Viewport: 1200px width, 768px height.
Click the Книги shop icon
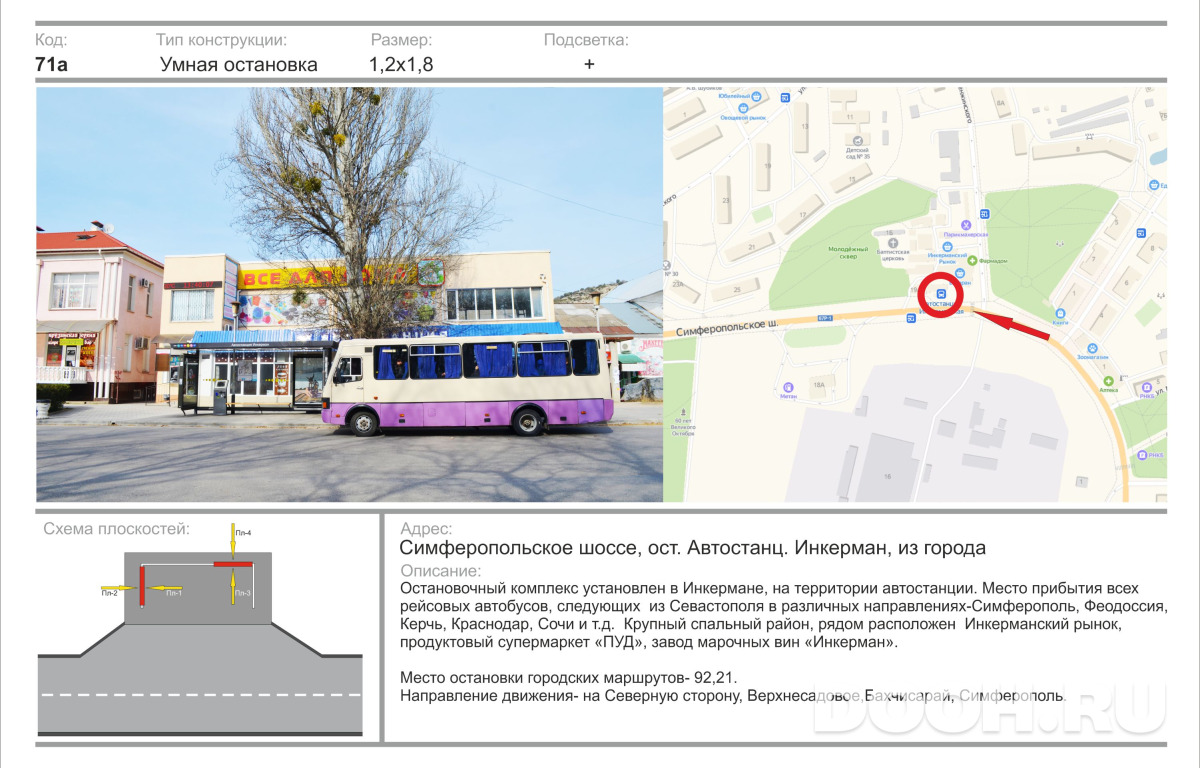1060,313
